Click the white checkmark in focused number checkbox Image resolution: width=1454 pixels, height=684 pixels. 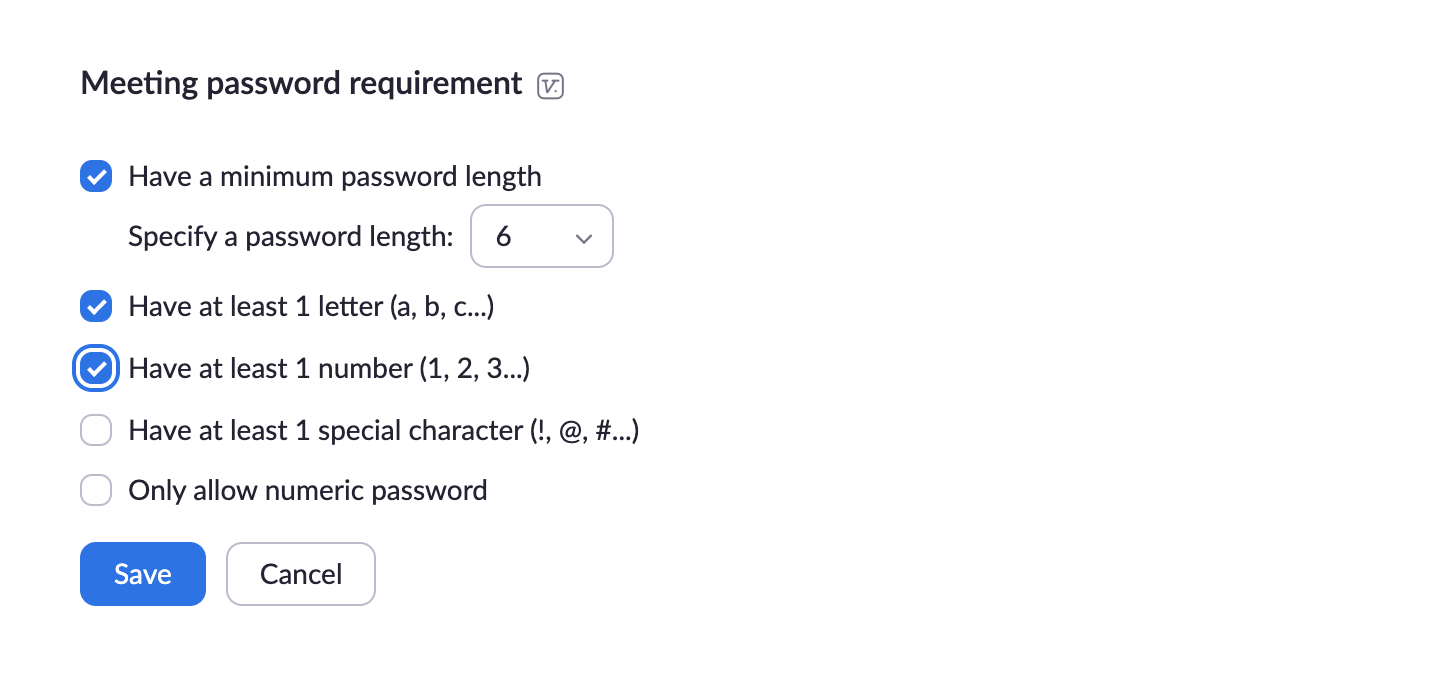click(96, 368)
